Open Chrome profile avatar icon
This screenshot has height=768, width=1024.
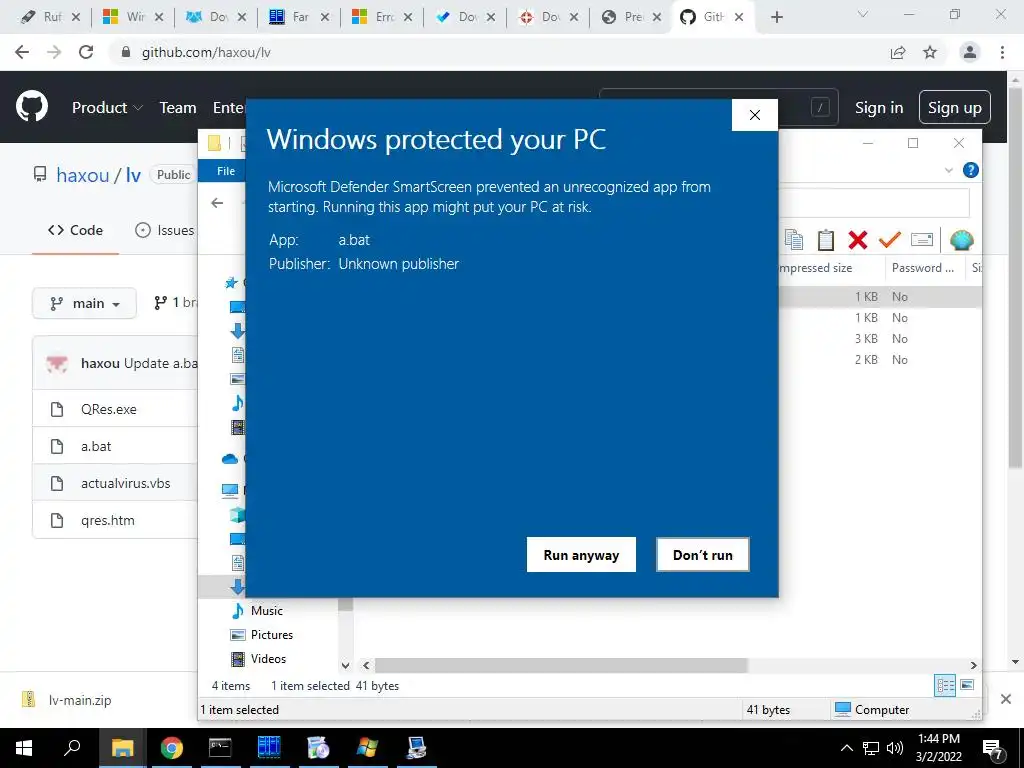click(970, 52)
